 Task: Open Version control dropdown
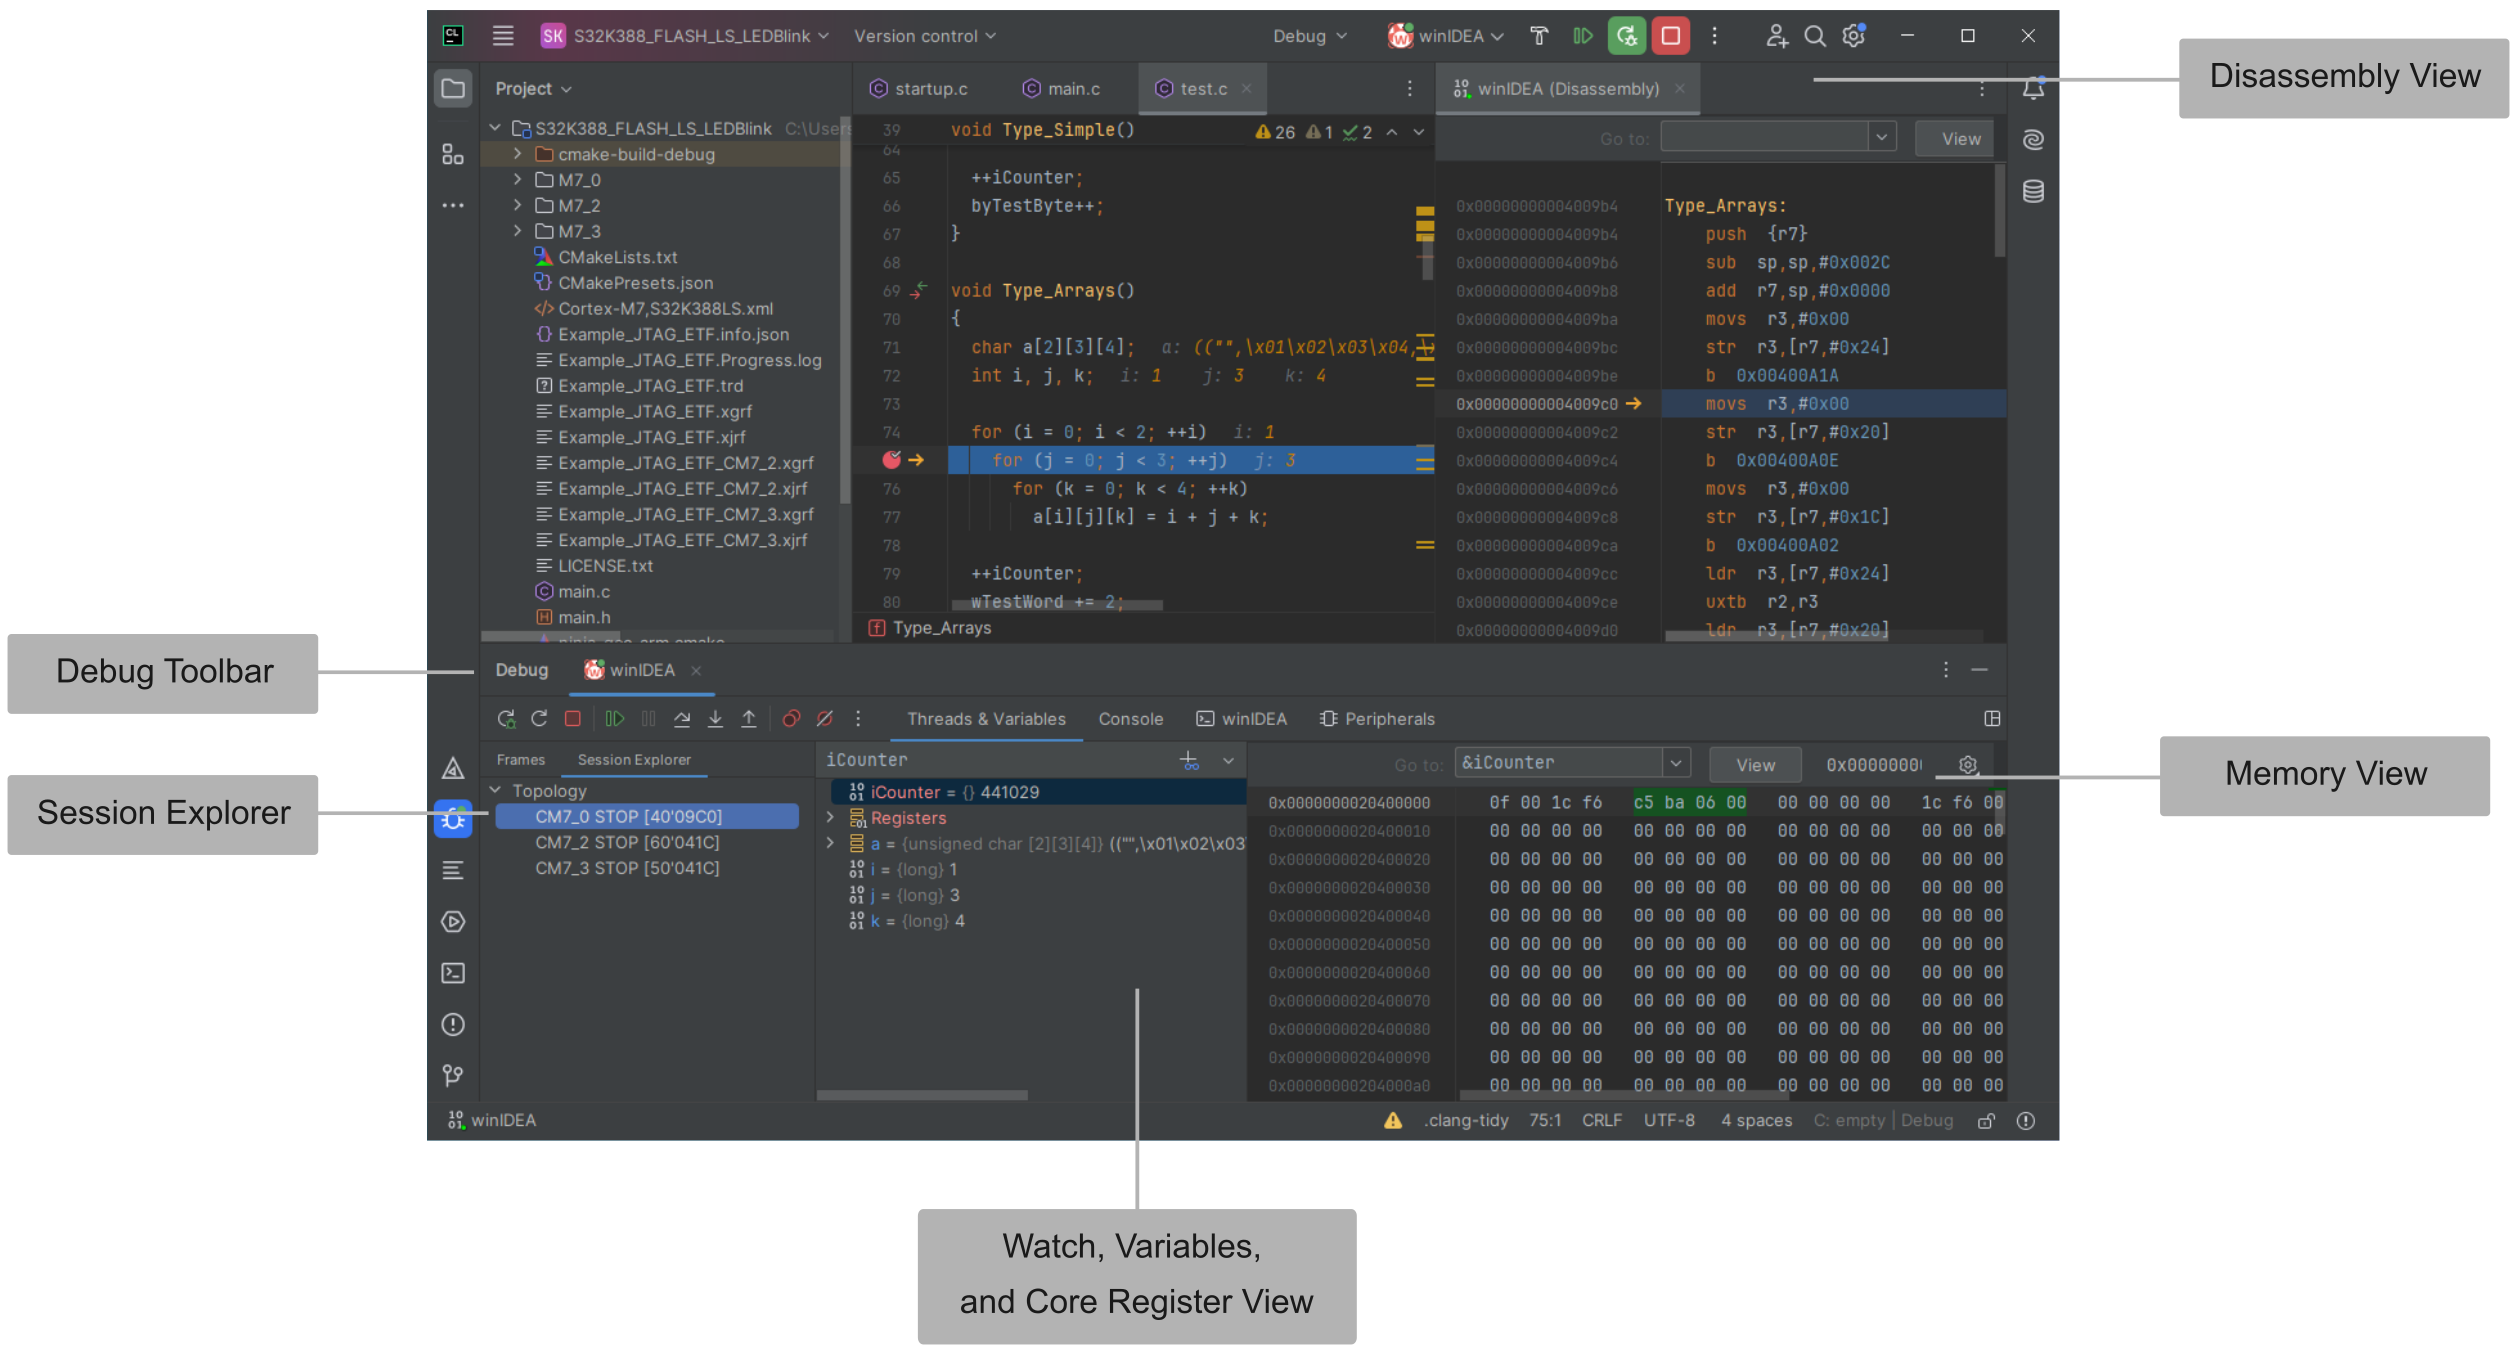[925, 36]
